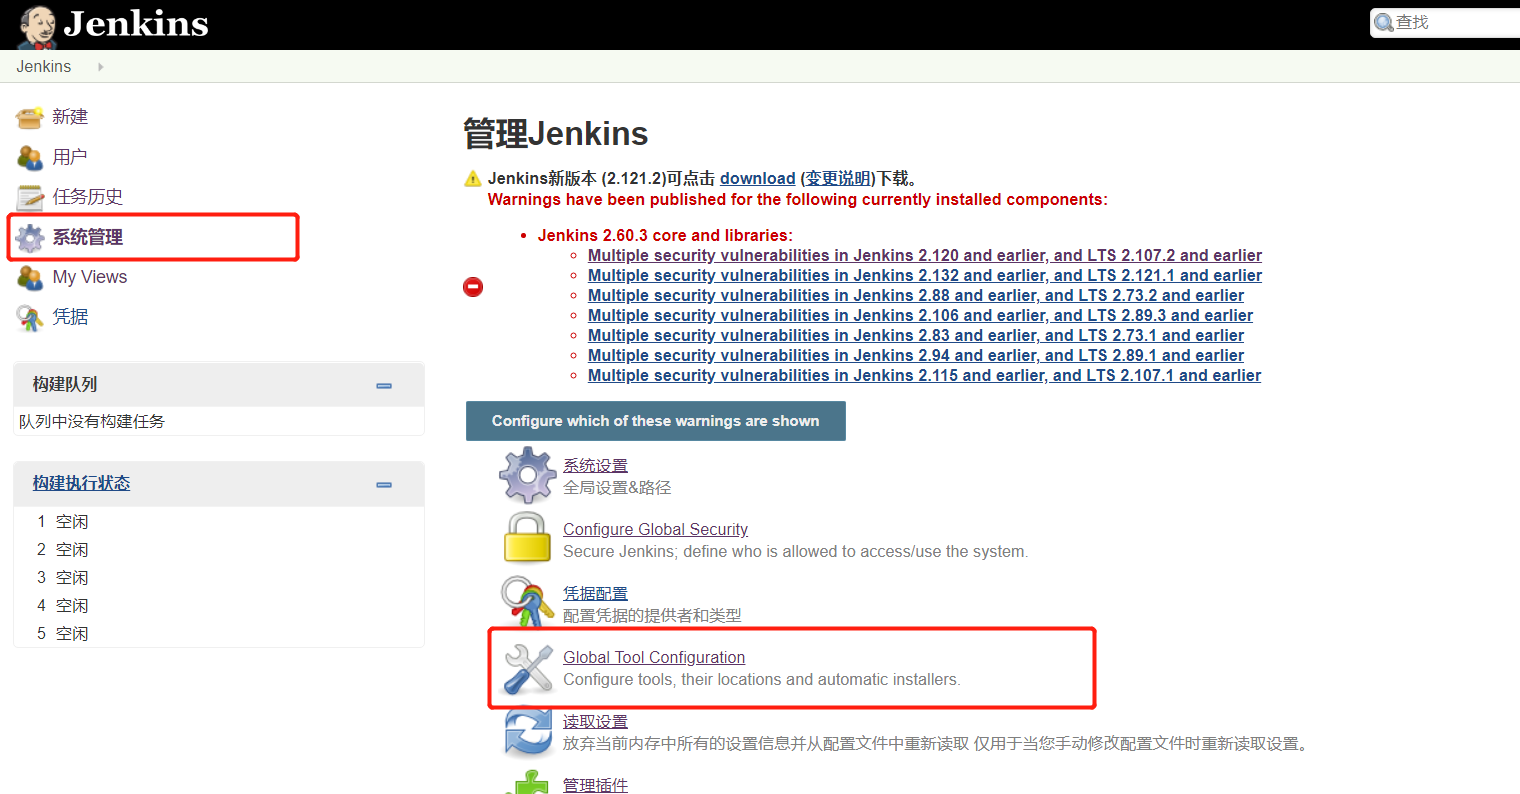Open the Configure Global Security link
Screen dimensions: 1520x794
[655, 529]
